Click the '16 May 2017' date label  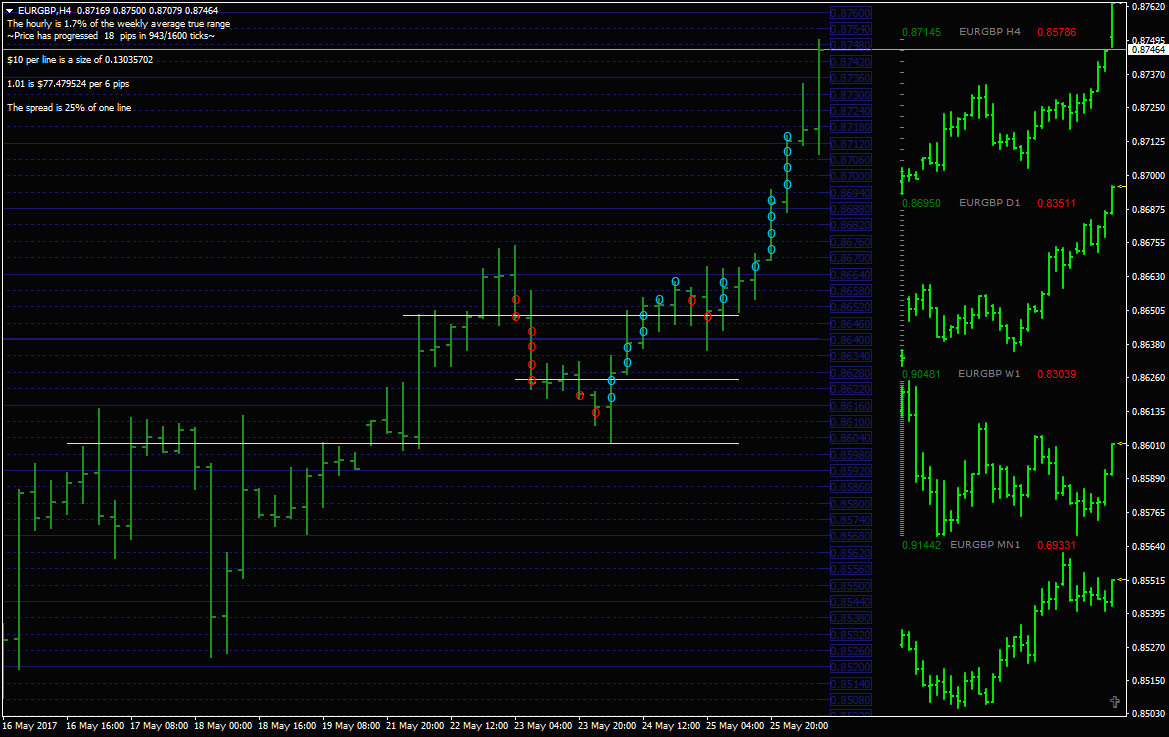point(30,725)
